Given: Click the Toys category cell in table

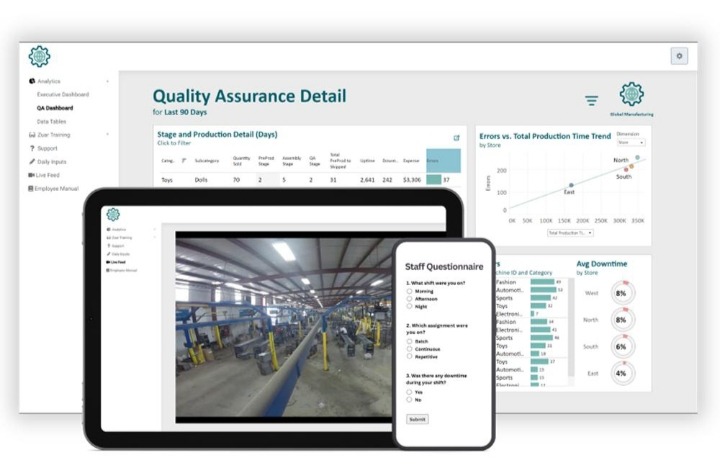Looking at the screenshot, I should pyautogui.click(x=167, y=180).
